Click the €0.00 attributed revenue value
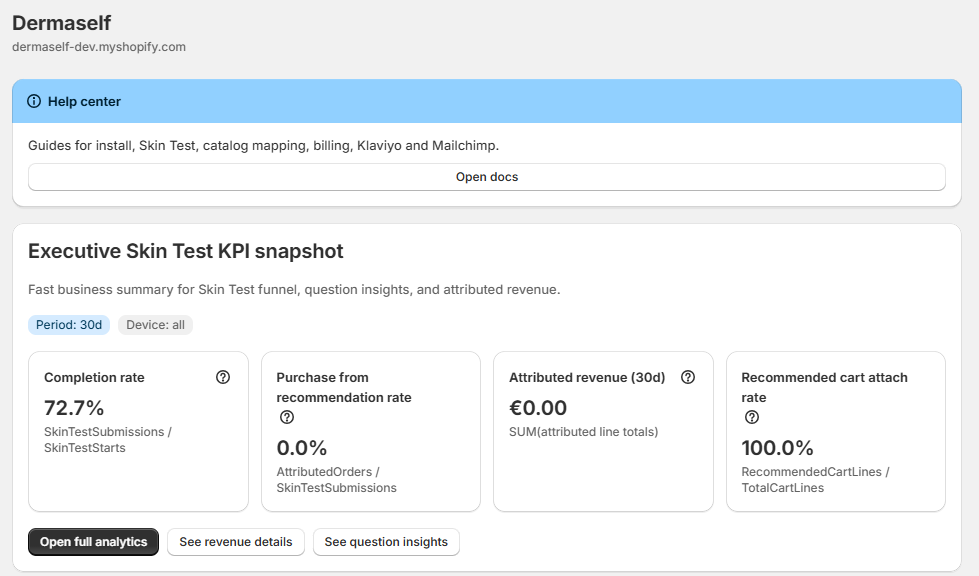 (538, 408)
